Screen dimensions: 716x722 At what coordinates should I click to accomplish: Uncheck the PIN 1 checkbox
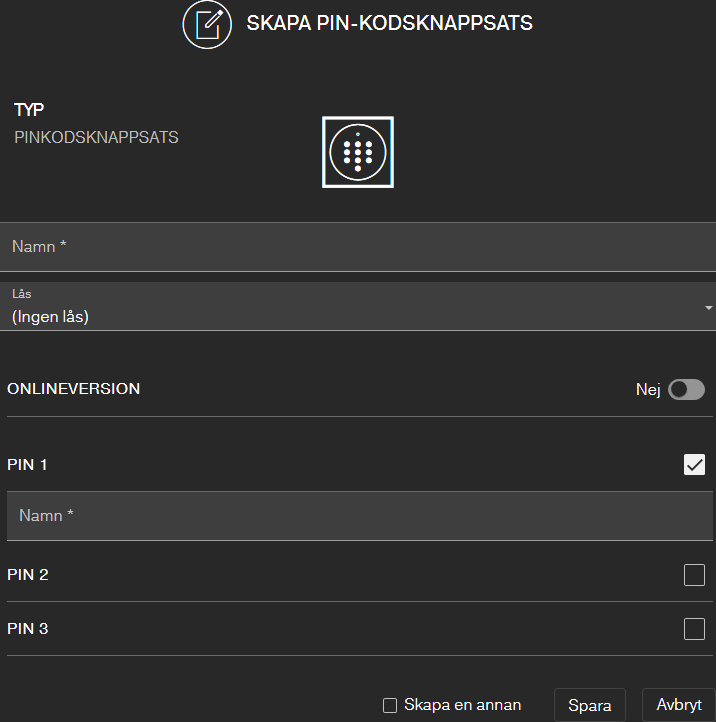click(x=694, y=464)
